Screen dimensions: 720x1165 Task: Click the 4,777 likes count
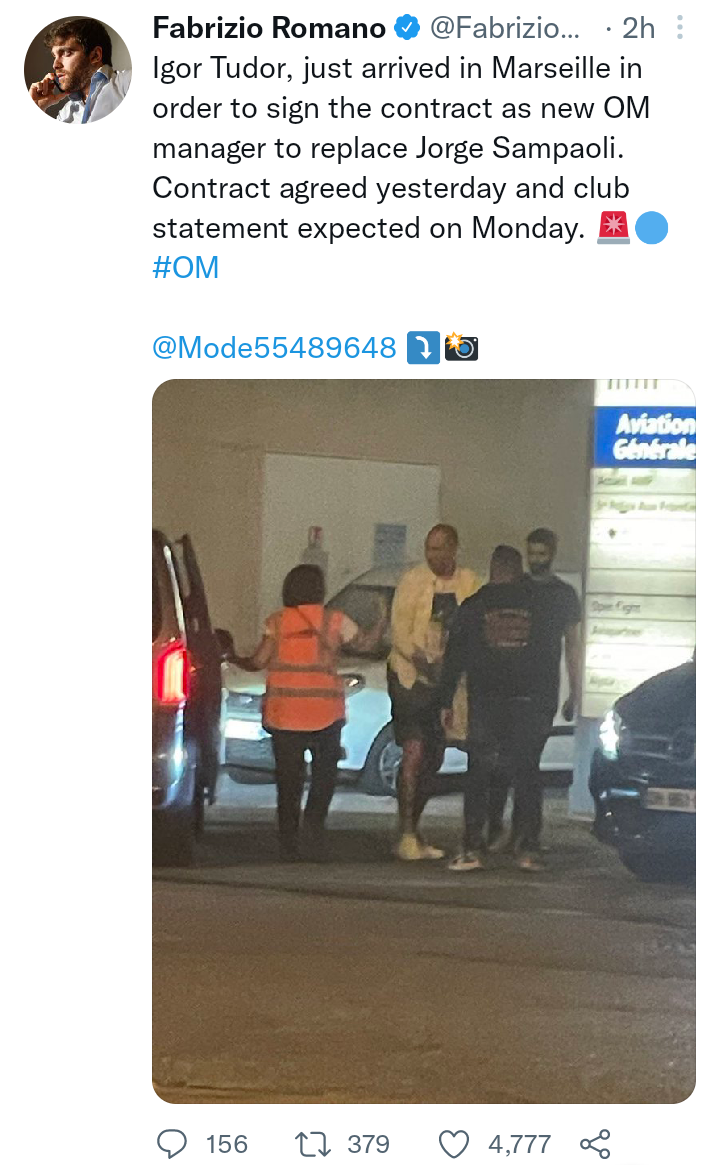[519, 1143]
